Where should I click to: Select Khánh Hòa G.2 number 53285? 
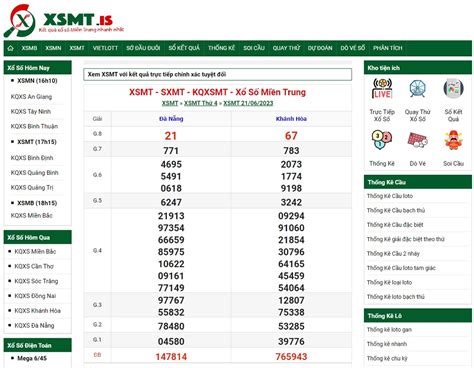tap(291, 326)
